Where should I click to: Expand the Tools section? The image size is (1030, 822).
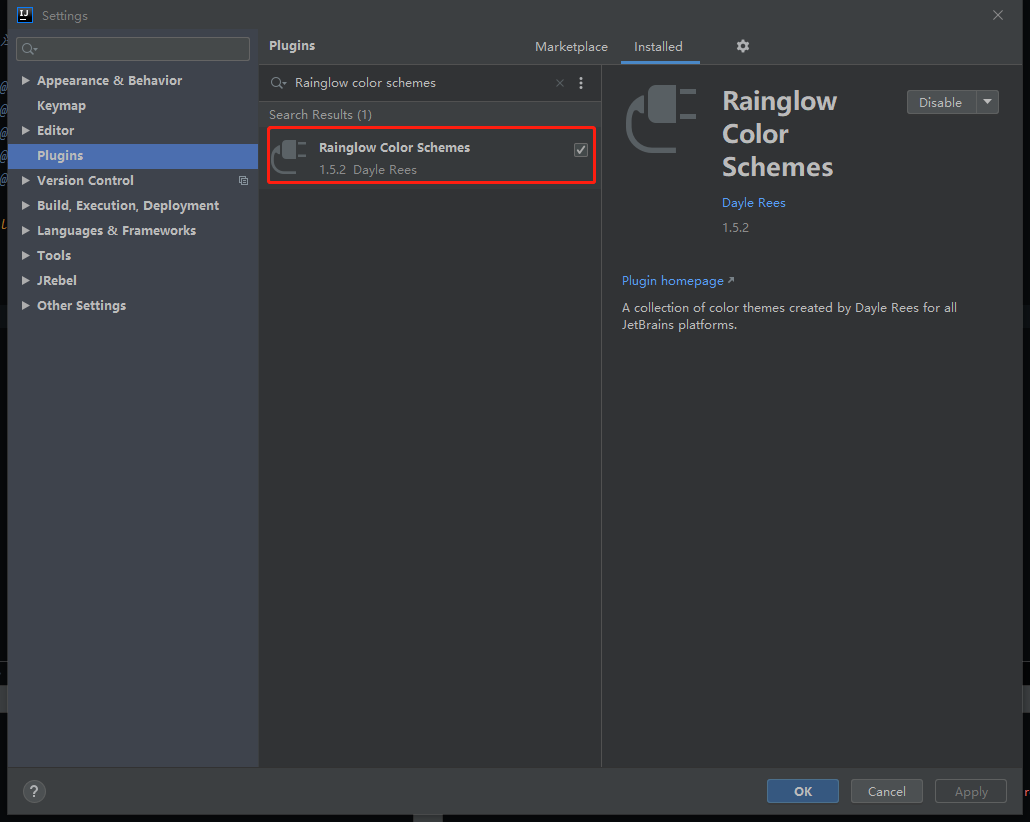pos(26,255)
